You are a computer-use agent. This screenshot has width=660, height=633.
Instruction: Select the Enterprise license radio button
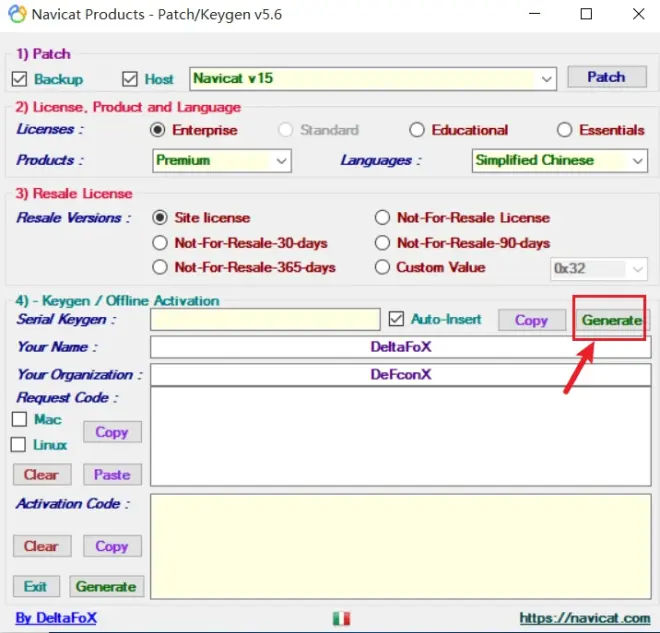click(x=157, y=130)
